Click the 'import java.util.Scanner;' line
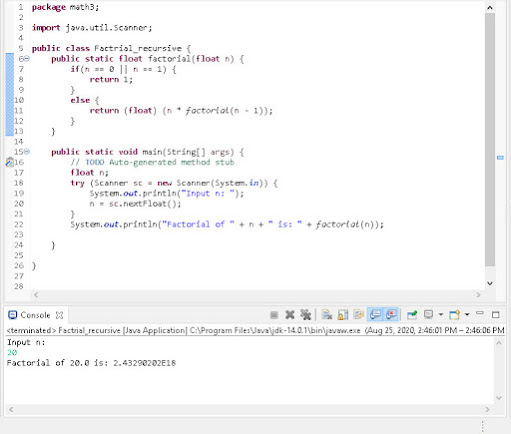 point(92,28)
